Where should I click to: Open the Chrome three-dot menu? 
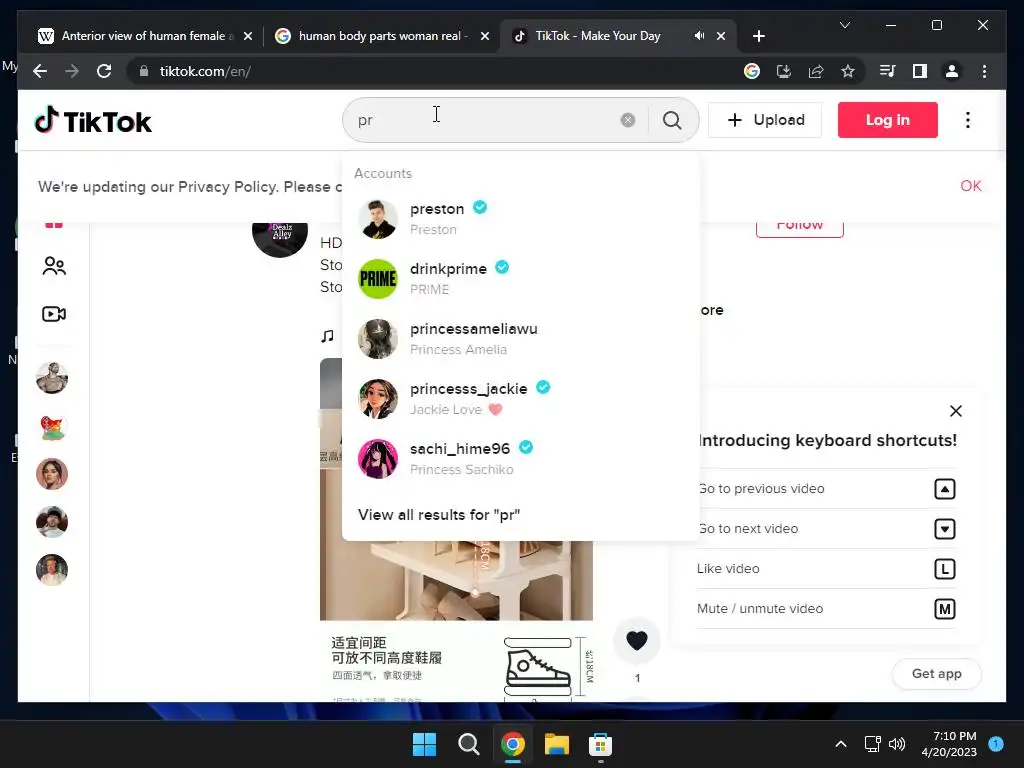(x=984, y=71)
